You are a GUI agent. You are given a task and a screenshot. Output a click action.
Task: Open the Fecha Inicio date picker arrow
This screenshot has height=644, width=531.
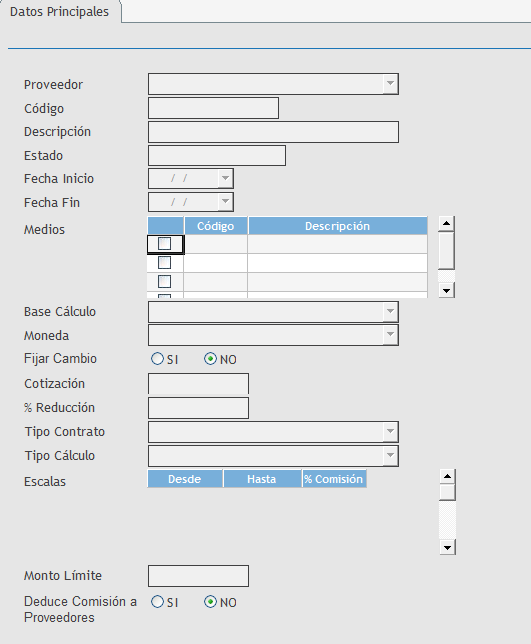[x=225, y=179]
